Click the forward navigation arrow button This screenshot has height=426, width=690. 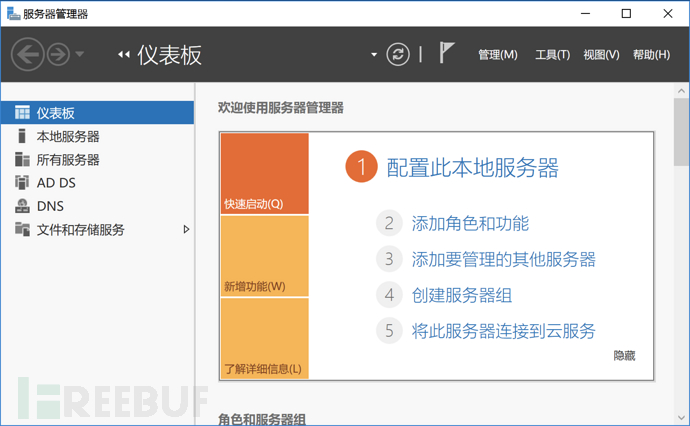click(56, 54)
